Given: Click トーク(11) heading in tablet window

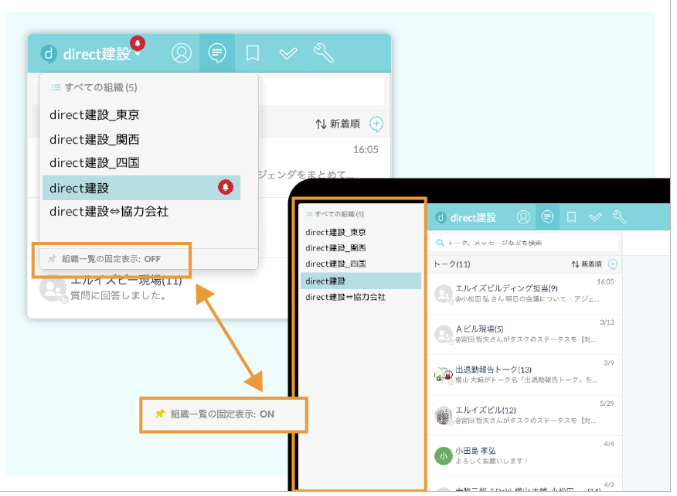Looking at the screenshot, I should 452,264.
